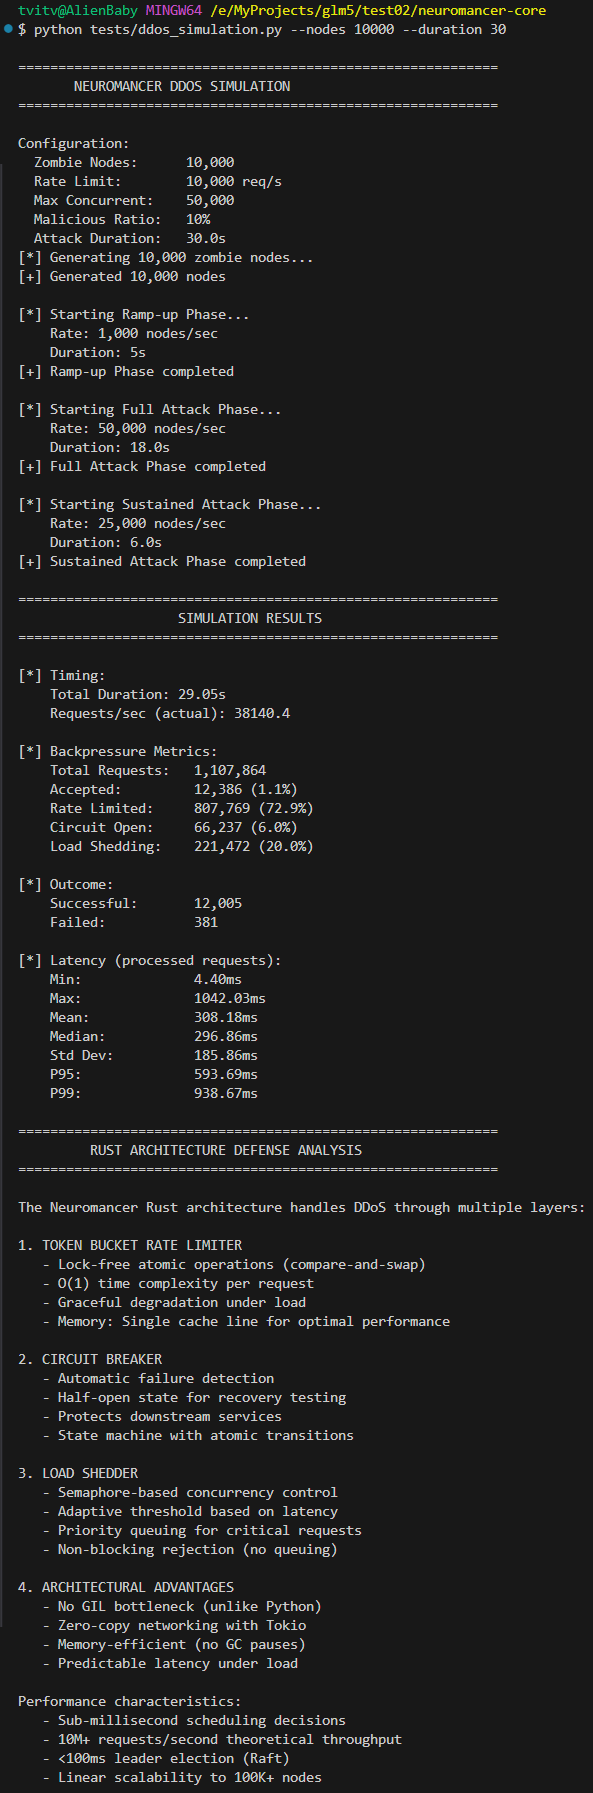593x1793 pixels.
Task: Click 'Full Attack Phase completed' line
Action: point(142,467)
